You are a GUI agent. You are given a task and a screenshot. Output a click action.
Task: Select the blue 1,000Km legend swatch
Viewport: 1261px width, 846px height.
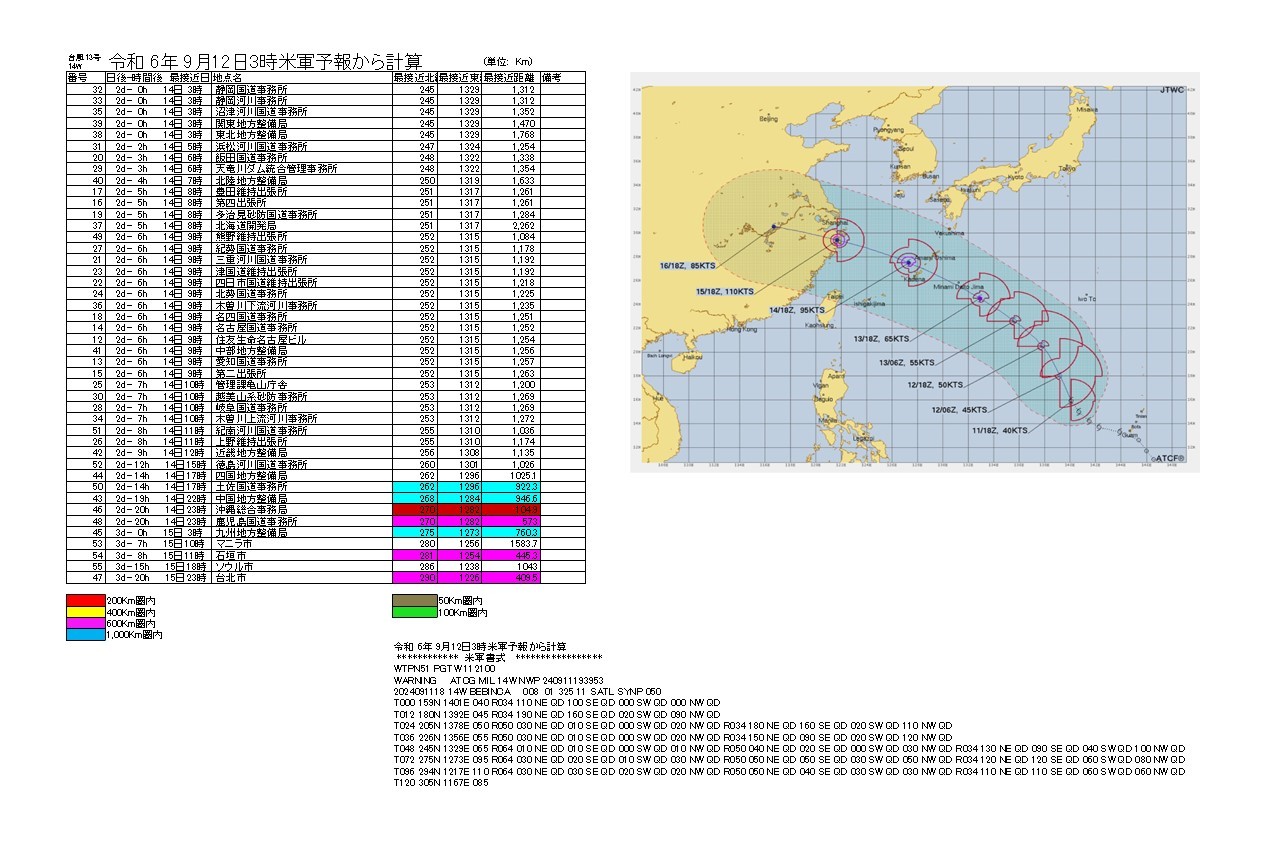tap(85, 635)
